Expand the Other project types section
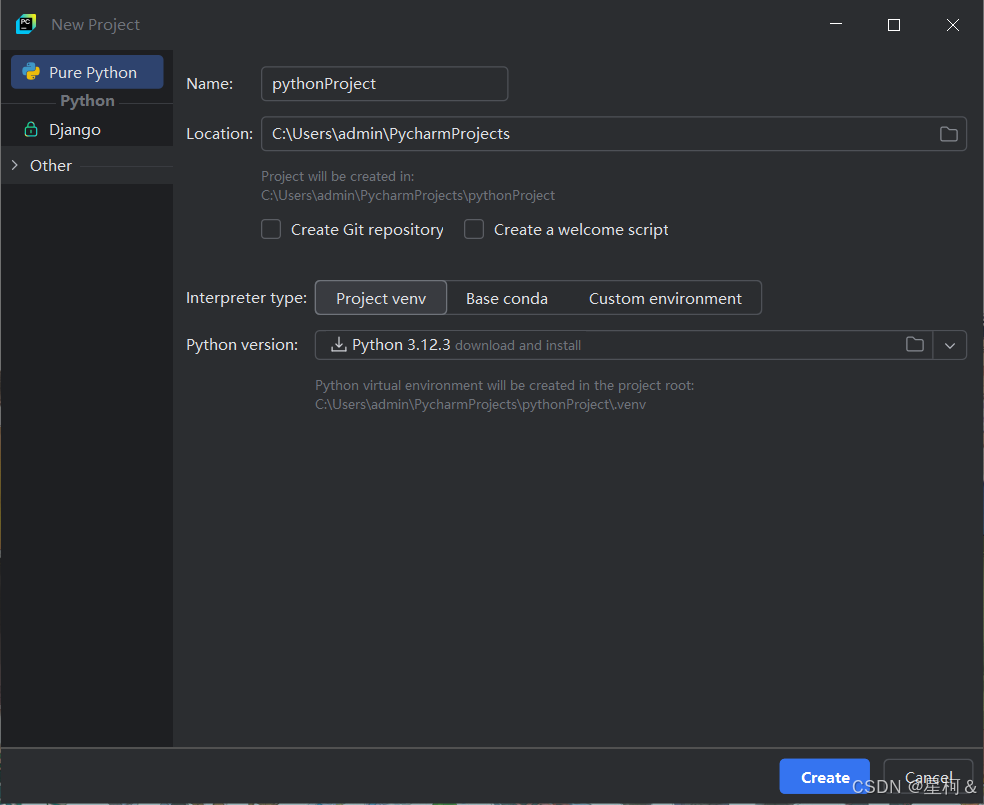 (x=15, y=165)
